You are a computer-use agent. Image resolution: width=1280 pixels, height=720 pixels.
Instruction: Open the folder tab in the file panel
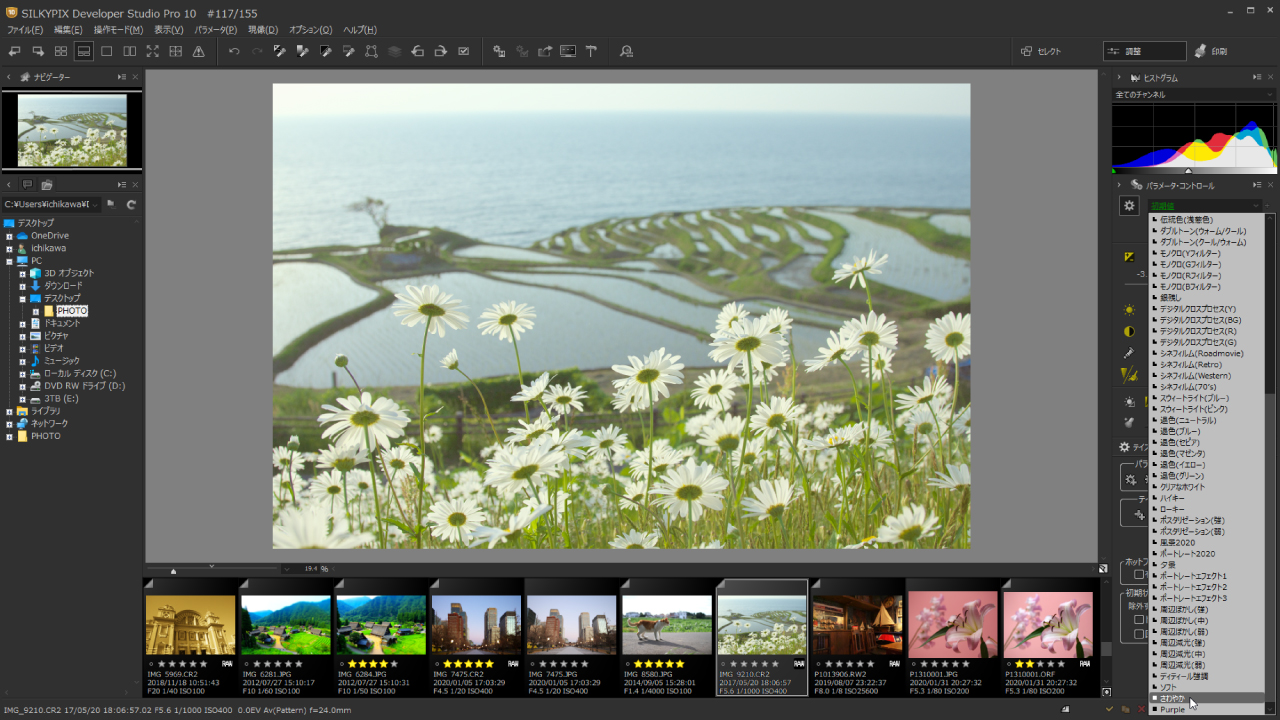[x=47, y=185]
